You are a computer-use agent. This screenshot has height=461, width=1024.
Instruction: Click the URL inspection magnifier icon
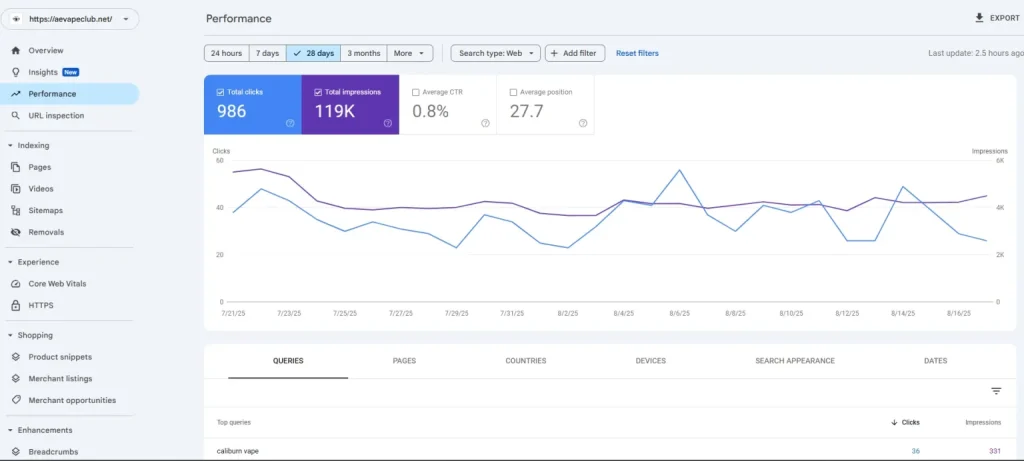point(16,116)
